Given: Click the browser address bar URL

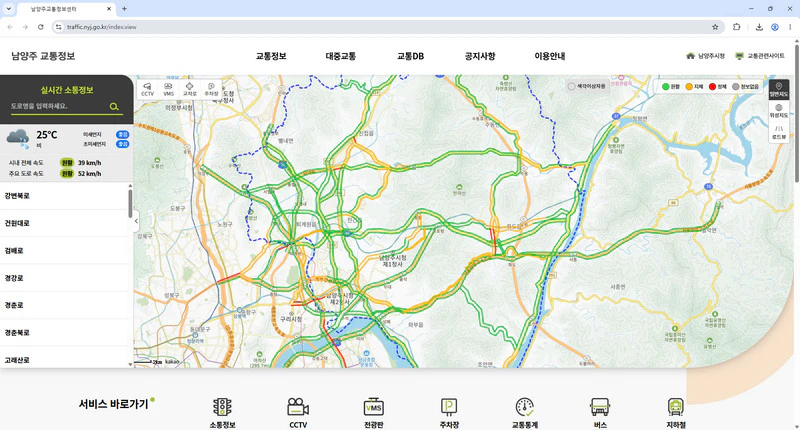Looking at the screenshot, I should (102, 27).
